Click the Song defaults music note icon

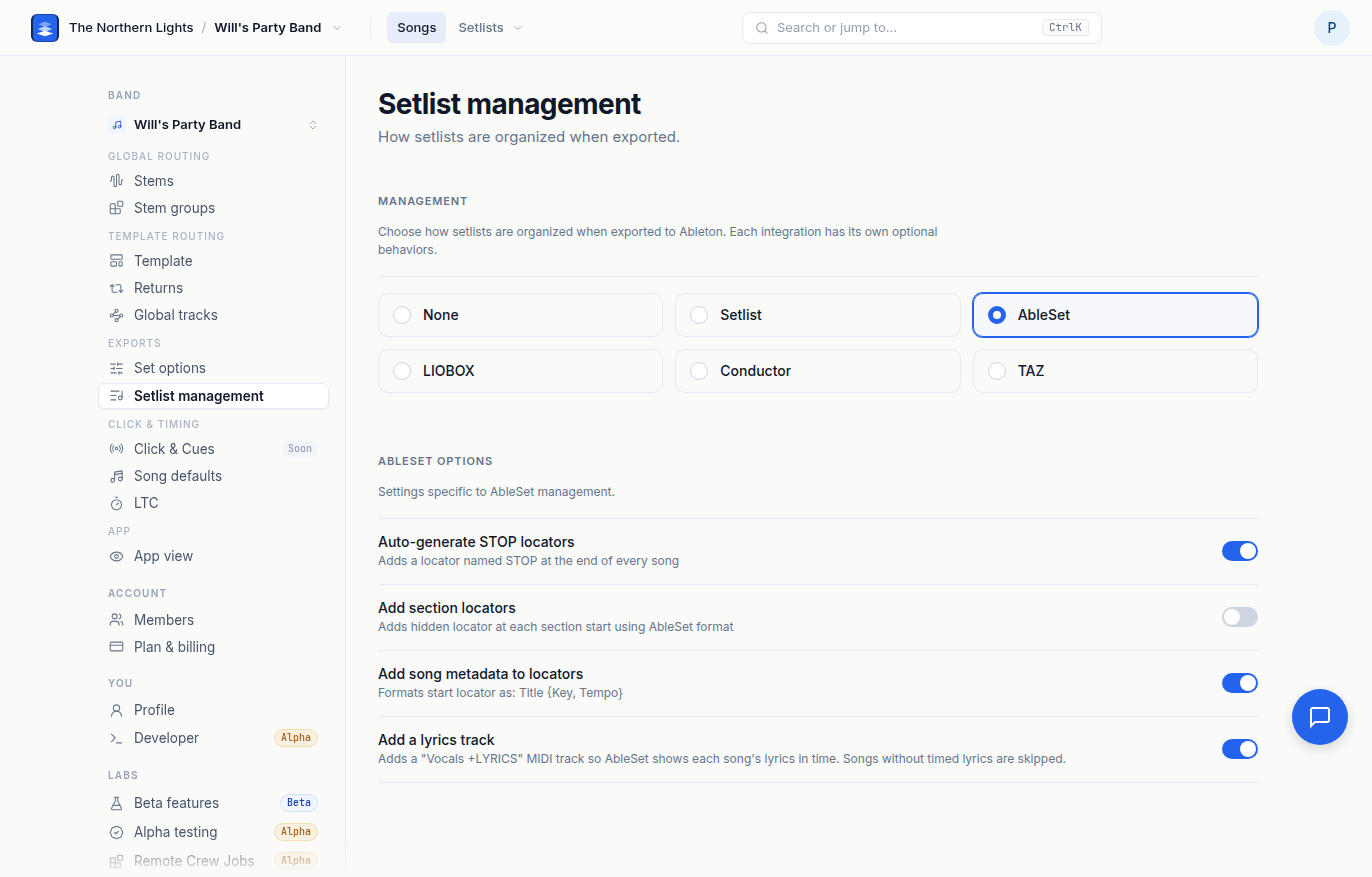click(116, 476)
